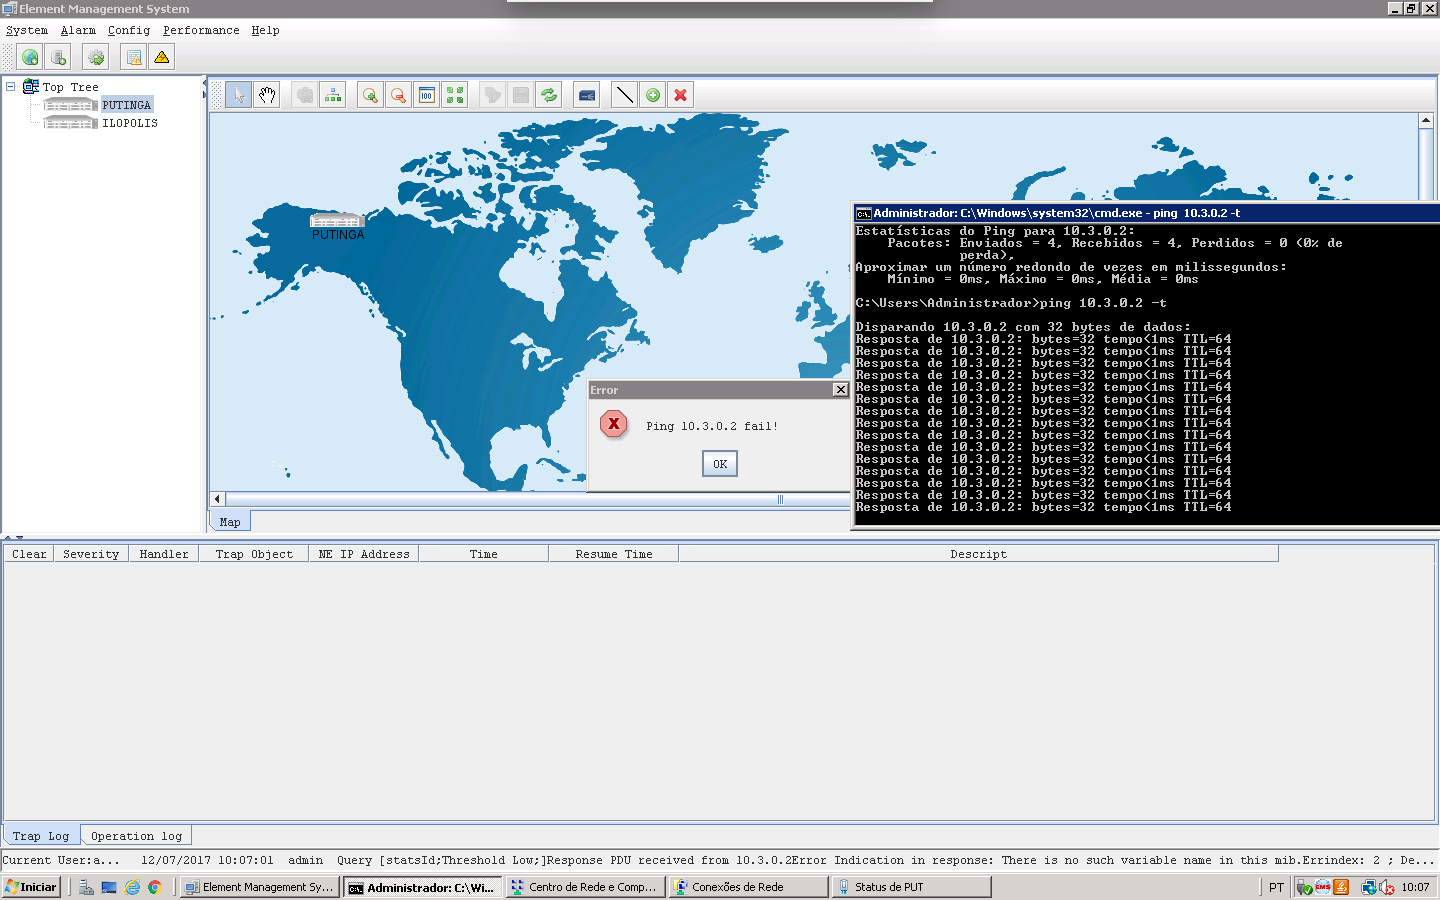Click the zoom out magnifier icon
Viewport: 1440px width, 900px height.
tap(398, 95)
